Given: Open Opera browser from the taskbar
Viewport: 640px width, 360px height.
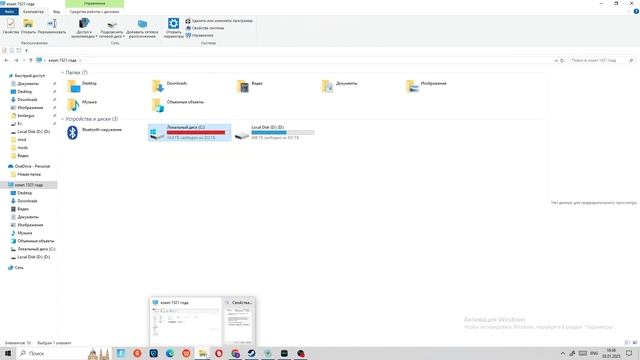Looking at the screenshot, I should [219, 353].
